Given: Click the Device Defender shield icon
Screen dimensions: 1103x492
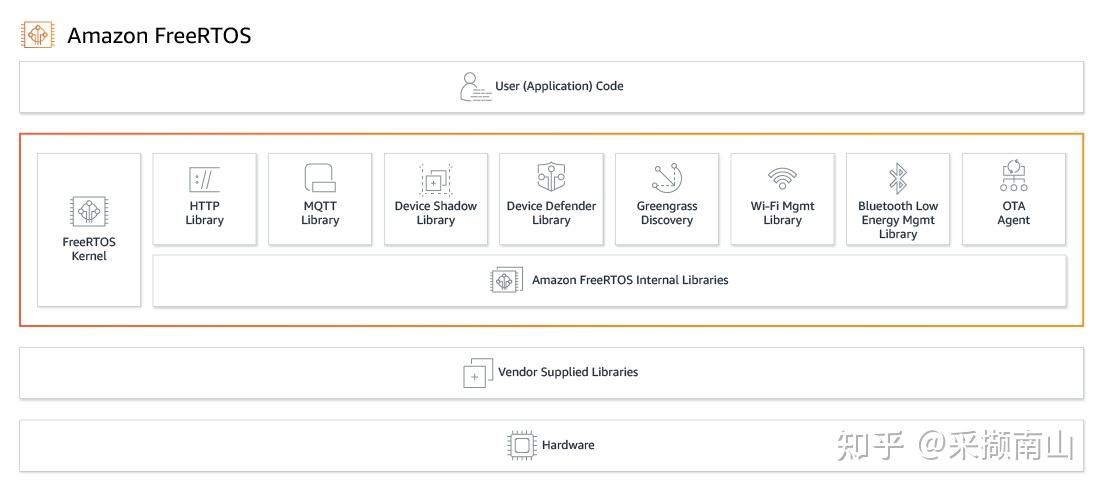Looking at the screenshot, I should pyautogui.click(x=551, y=178).
